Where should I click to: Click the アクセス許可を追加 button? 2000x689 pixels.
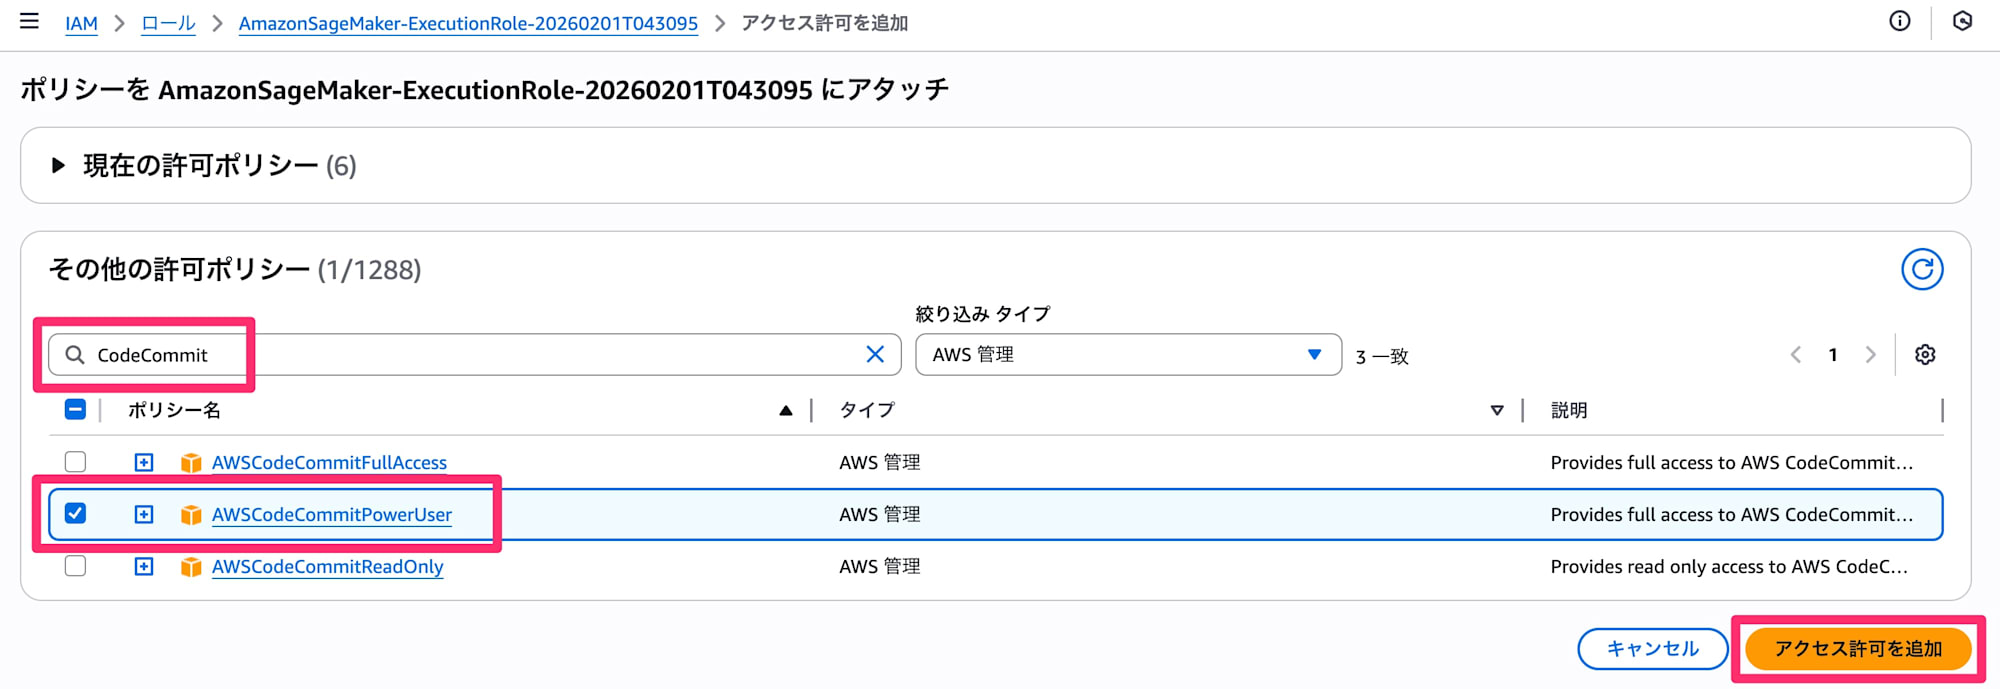1857,648
